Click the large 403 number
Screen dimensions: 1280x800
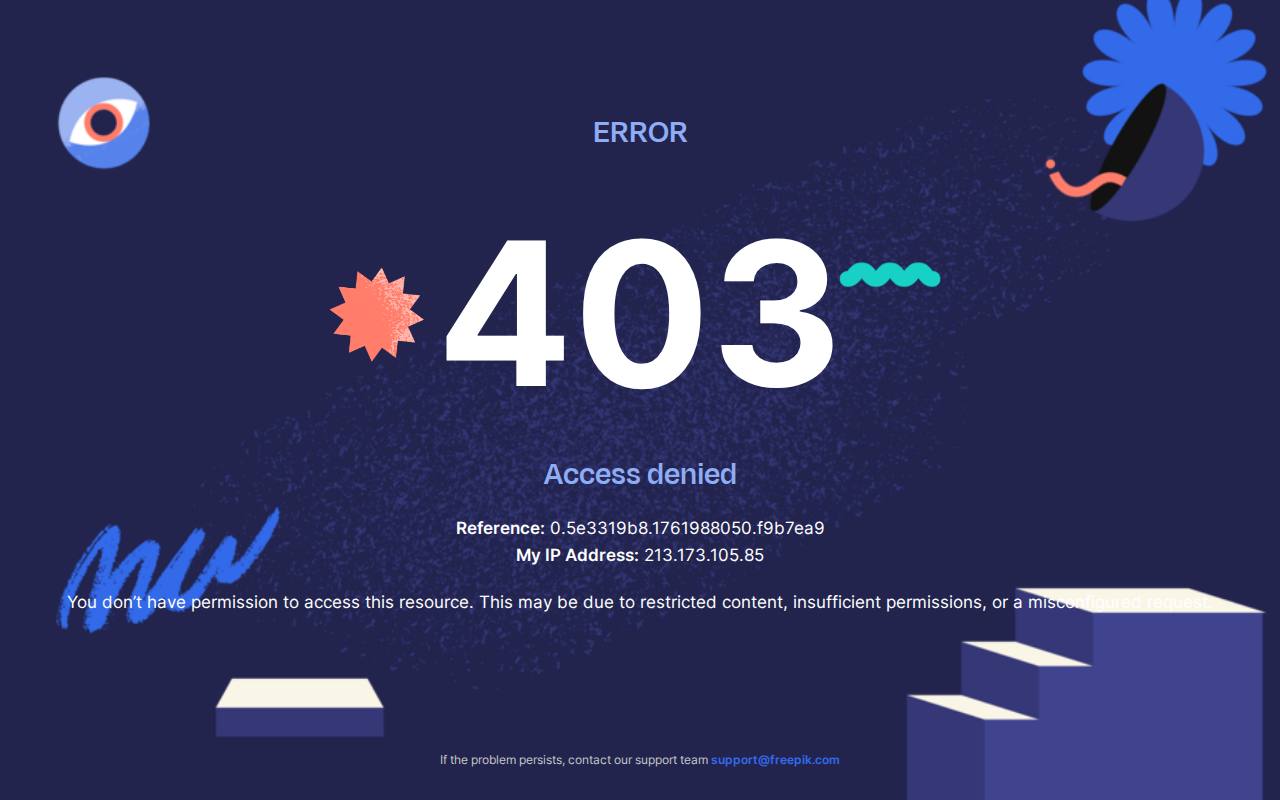click(x=640, y=314)
